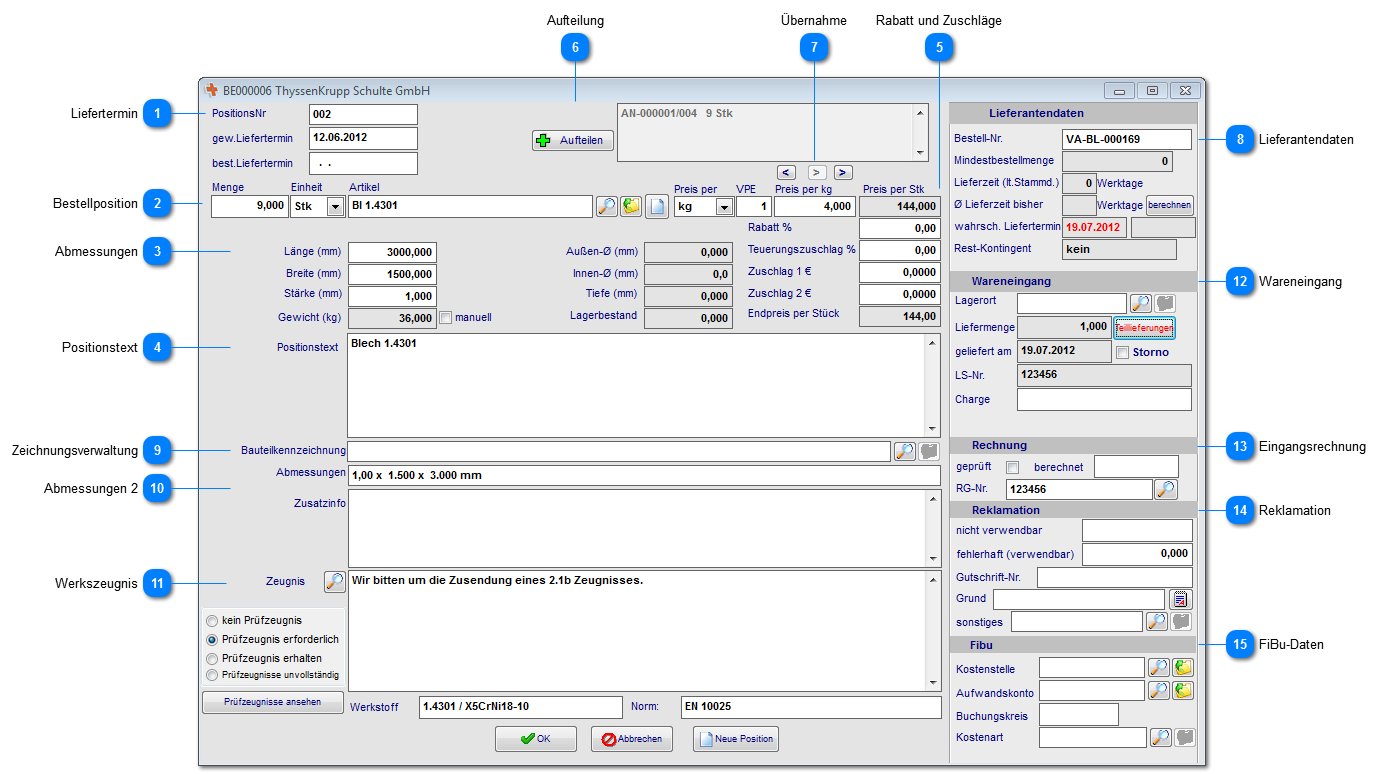Click Abbrechen to cancel
Screen dimensions: 1382x774
tap(632, 739)
